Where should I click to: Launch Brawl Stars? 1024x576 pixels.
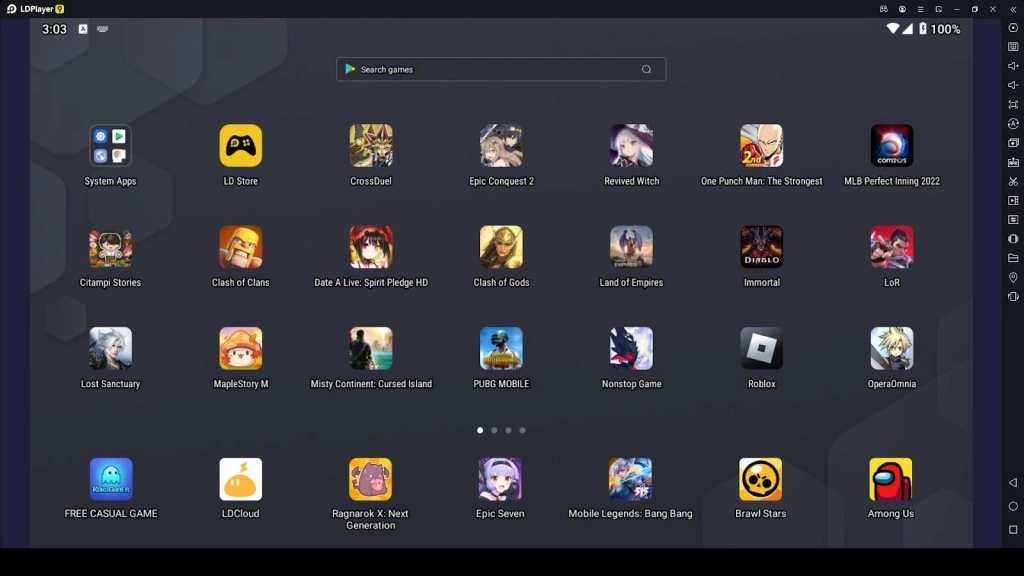[761, 478]
